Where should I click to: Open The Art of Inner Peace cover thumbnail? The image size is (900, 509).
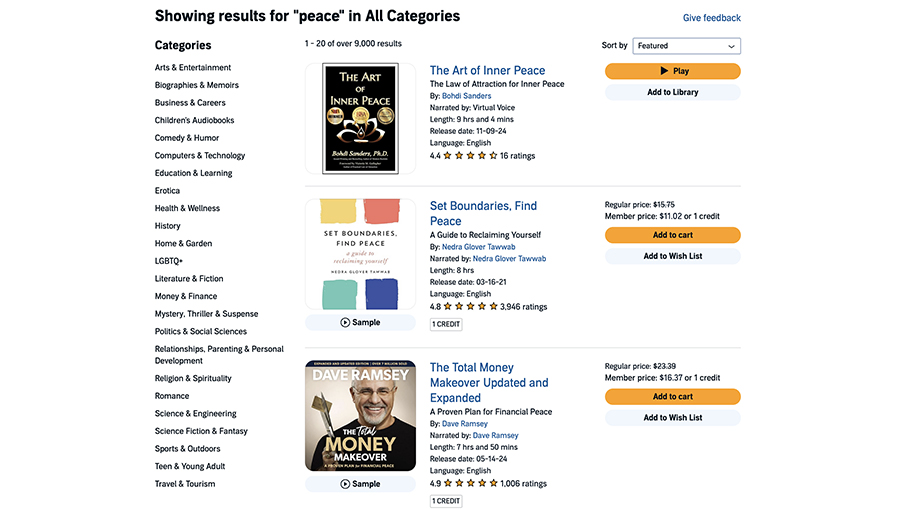tap(360, 119)
